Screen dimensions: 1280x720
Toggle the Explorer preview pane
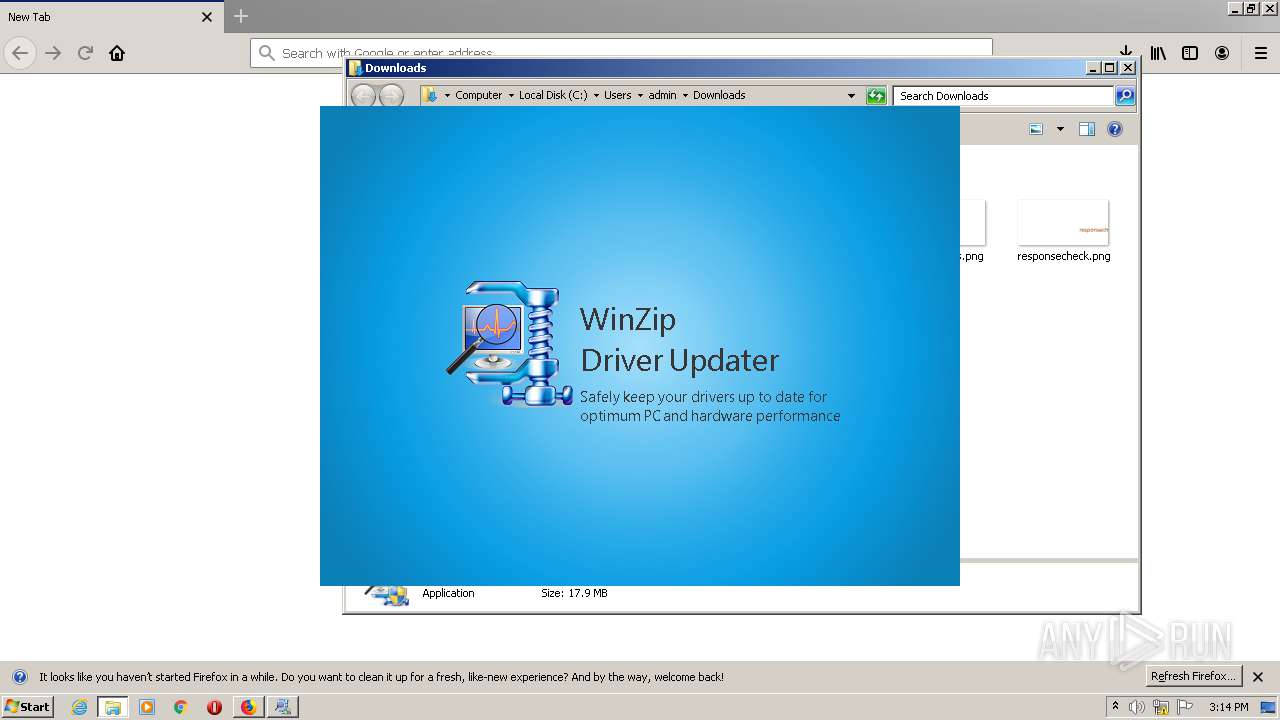click(x=1087, y=129)
